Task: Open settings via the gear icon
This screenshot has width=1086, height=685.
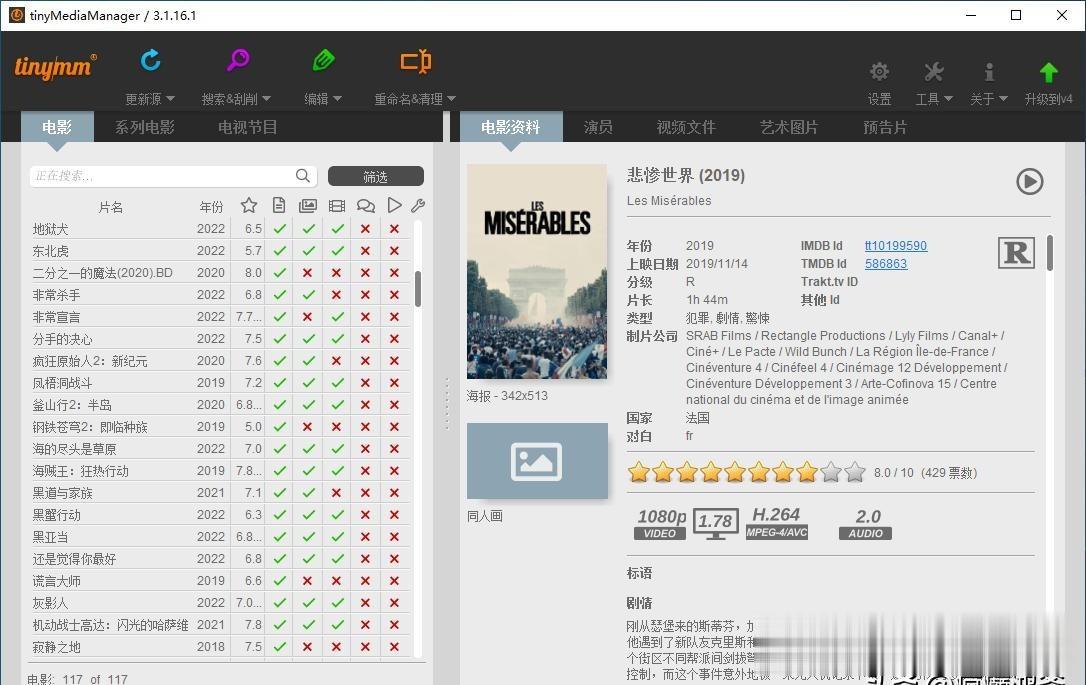Action: (x=879, y=71)
